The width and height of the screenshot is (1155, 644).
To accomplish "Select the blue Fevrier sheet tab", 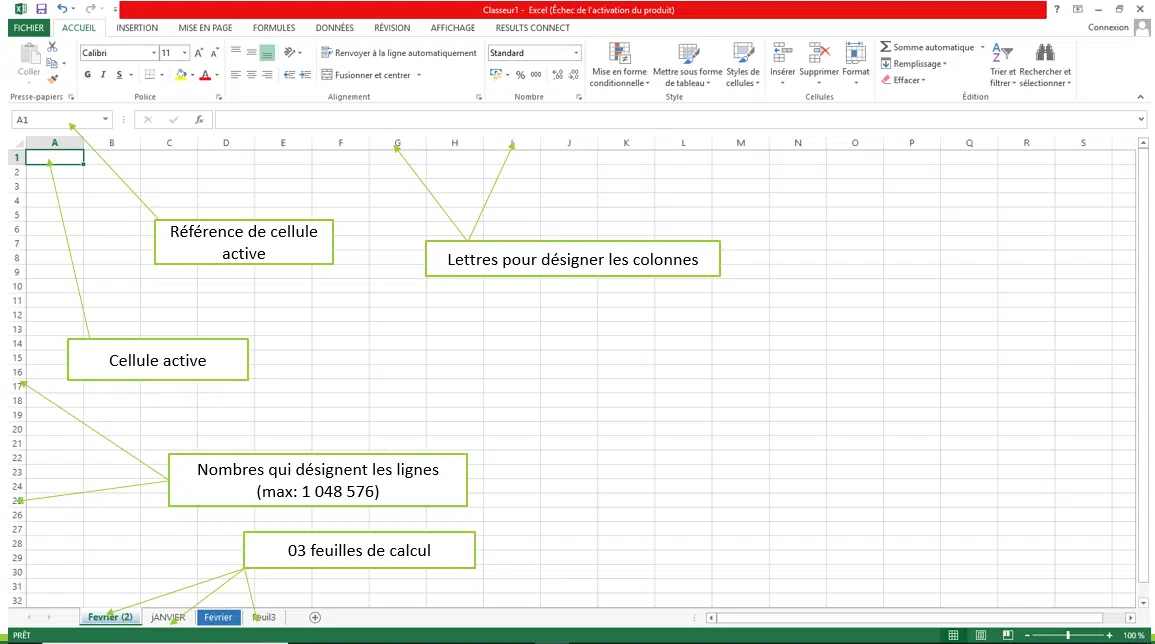I will pos(218,617).
